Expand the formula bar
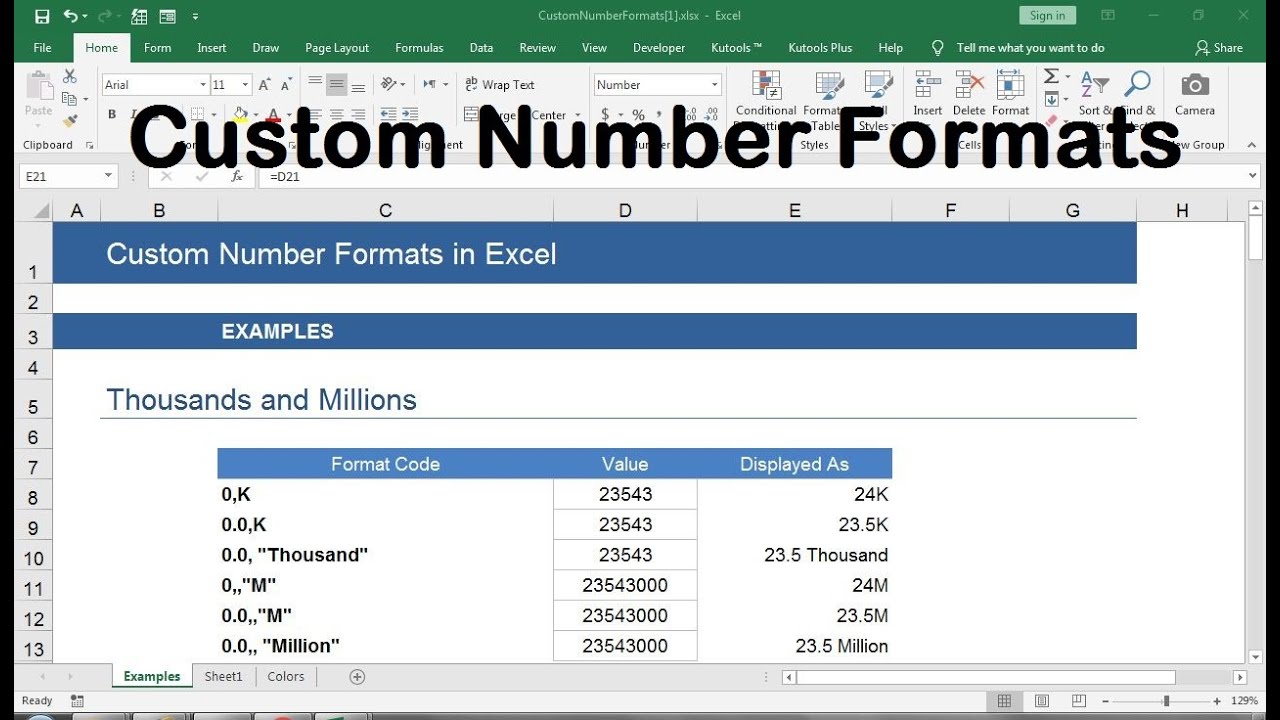The width and height of the screenshot is (1280, 720). click(x=1252, y=176)
